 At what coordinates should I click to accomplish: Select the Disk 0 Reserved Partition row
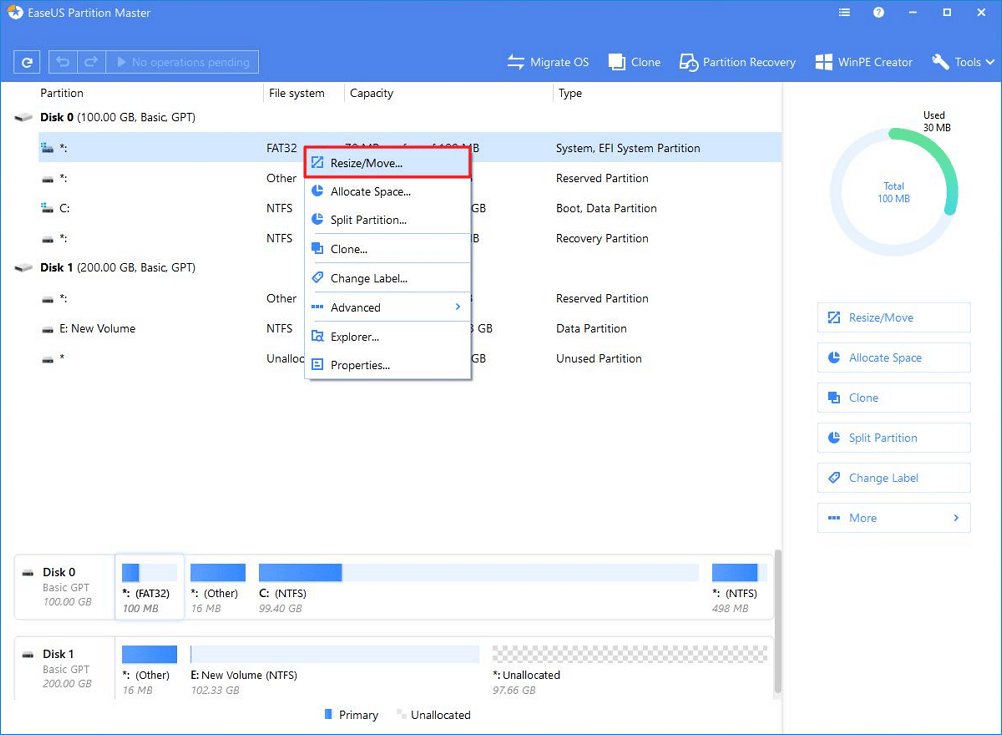pyautogui.click(x=409, y=178)
